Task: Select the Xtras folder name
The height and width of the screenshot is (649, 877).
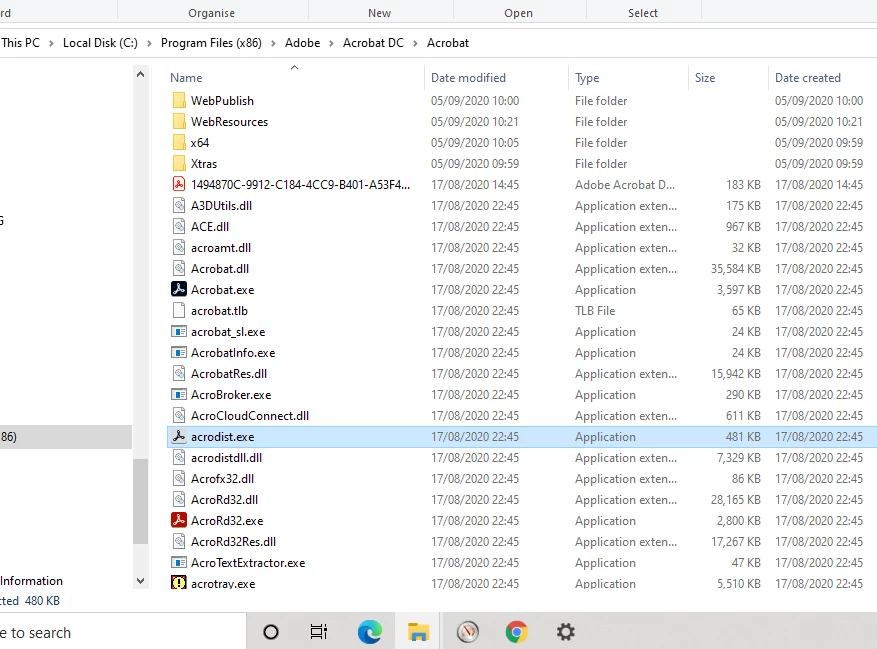Action: coord(204,164)
